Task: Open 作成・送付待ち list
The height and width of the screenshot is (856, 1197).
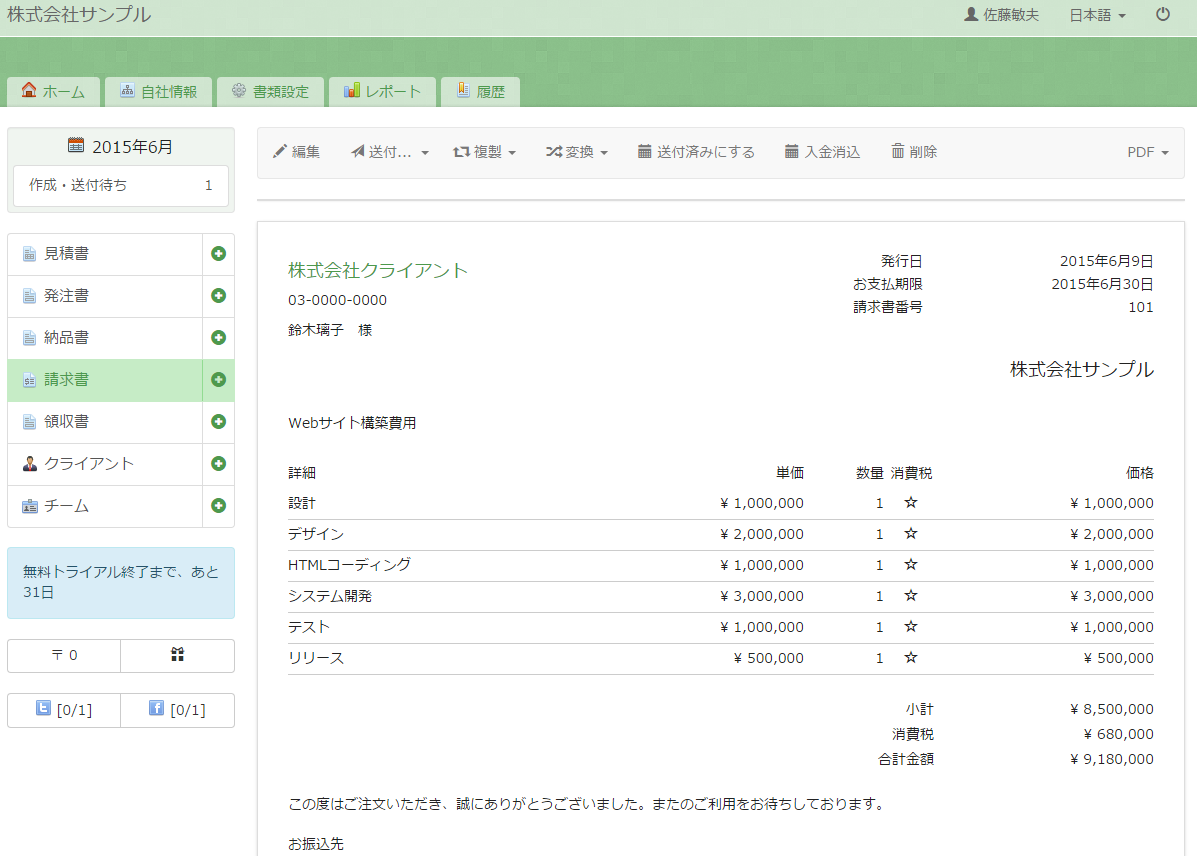Action: pyautogui.click(x=121, y=186)
